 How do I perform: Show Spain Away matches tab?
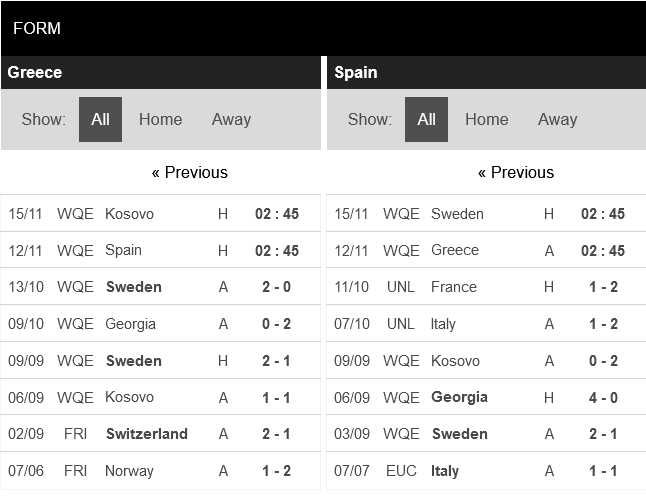point(557,119)
